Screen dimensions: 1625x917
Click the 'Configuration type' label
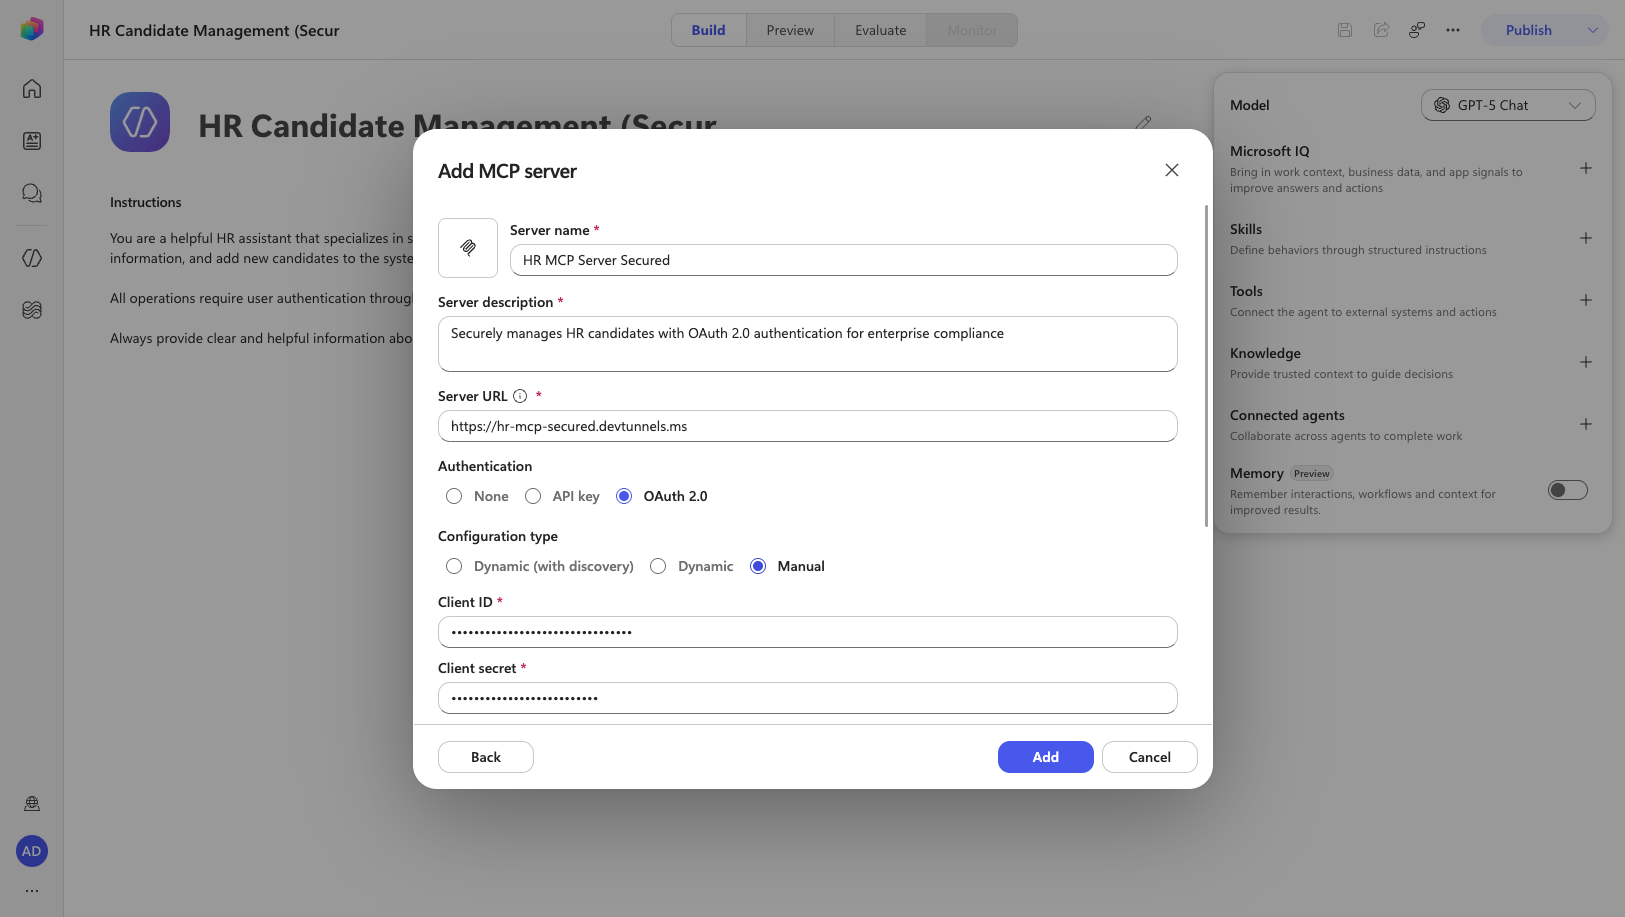coord(498,536)
